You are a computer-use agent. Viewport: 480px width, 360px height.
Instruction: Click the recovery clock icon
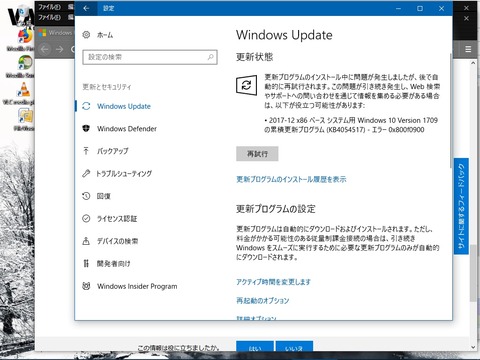86,196
